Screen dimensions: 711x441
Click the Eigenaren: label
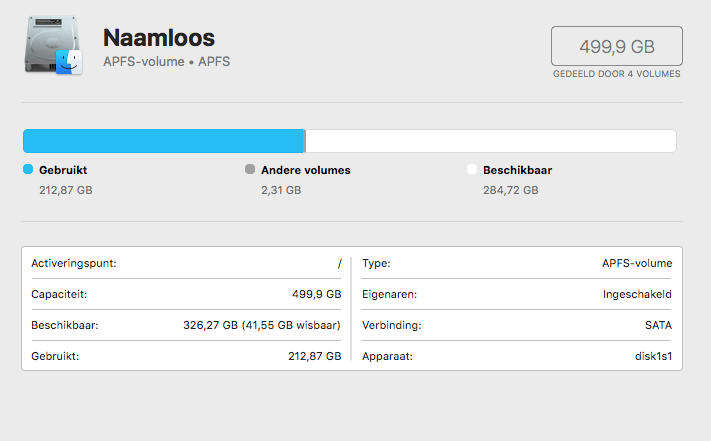click(390, 294)
